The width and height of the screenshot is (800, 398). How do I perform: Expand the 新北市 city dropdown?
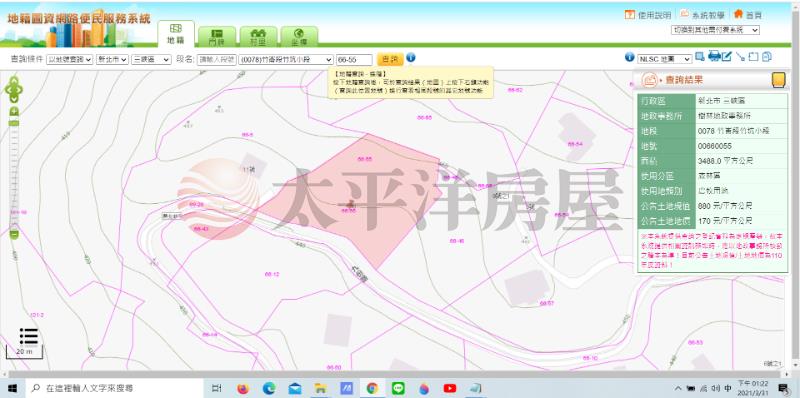[112, 60]
